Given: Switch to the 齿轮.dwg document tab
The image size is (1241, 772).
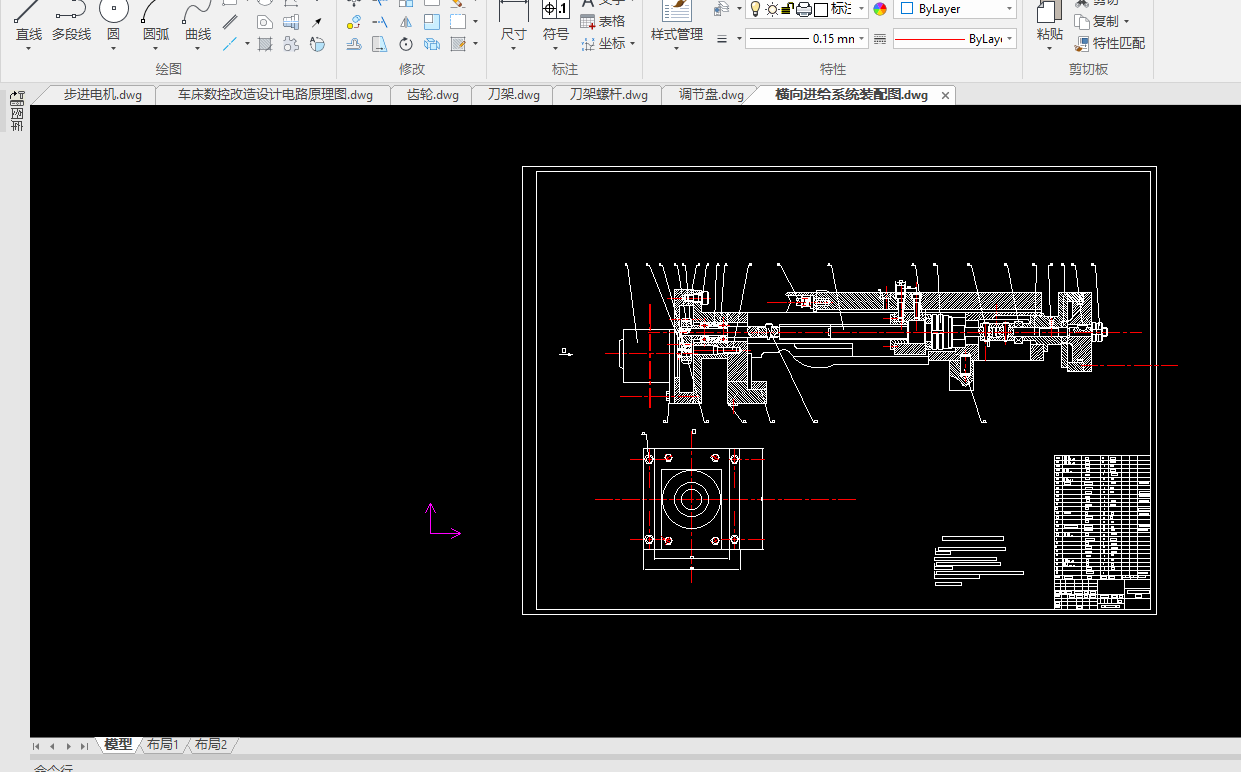Looking at the screenshot, I should (432, 95).
